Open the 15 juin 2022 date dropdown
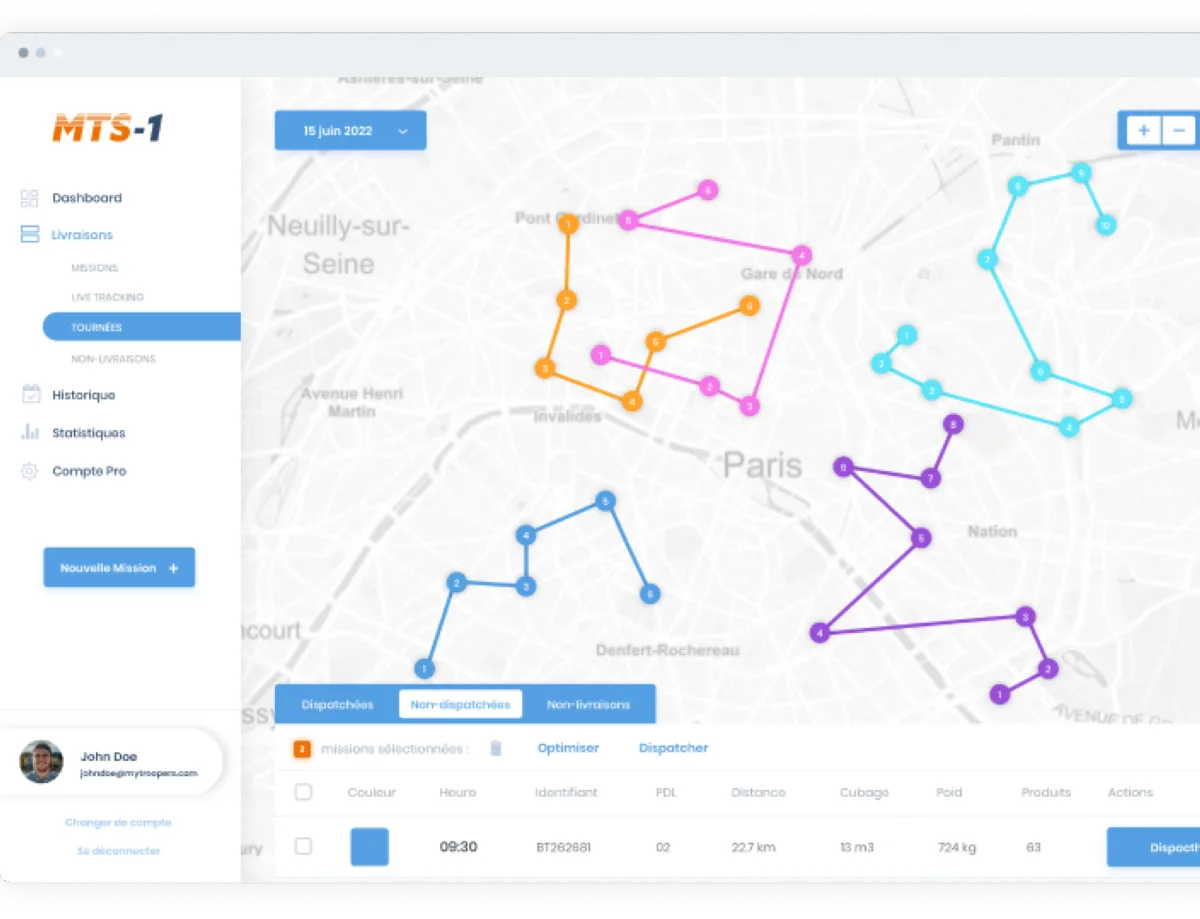1200x919 pixels. (x=350, y=131)
